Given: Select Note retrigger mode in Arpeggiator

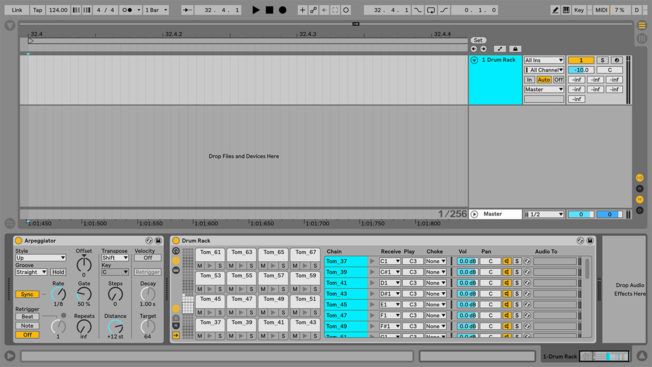Looking at the screenshot, I should click(27, 326).
